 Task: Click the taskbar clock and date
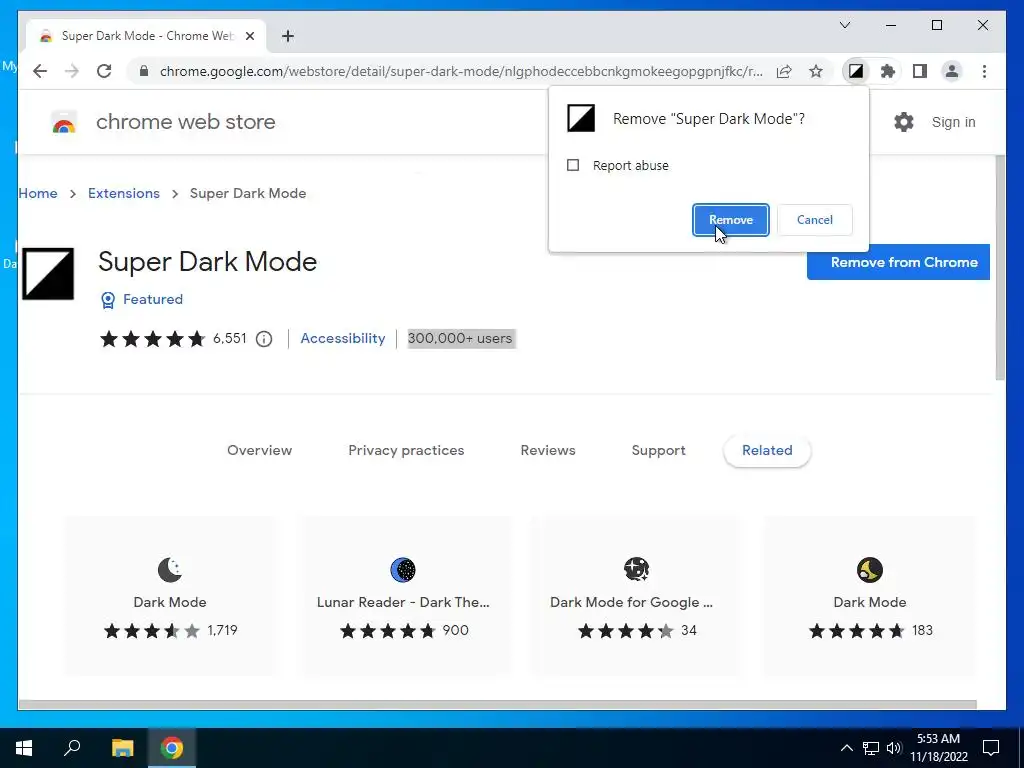click(938, 748)
